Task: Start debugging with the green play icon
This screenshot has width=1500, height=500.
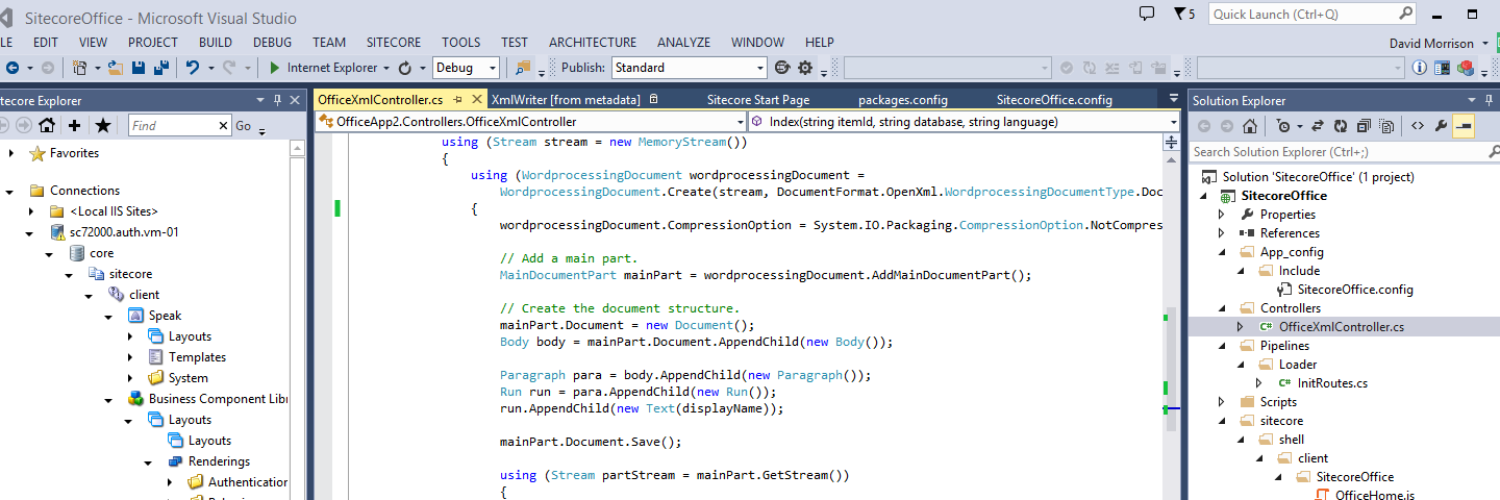Action: coord(275,67)
